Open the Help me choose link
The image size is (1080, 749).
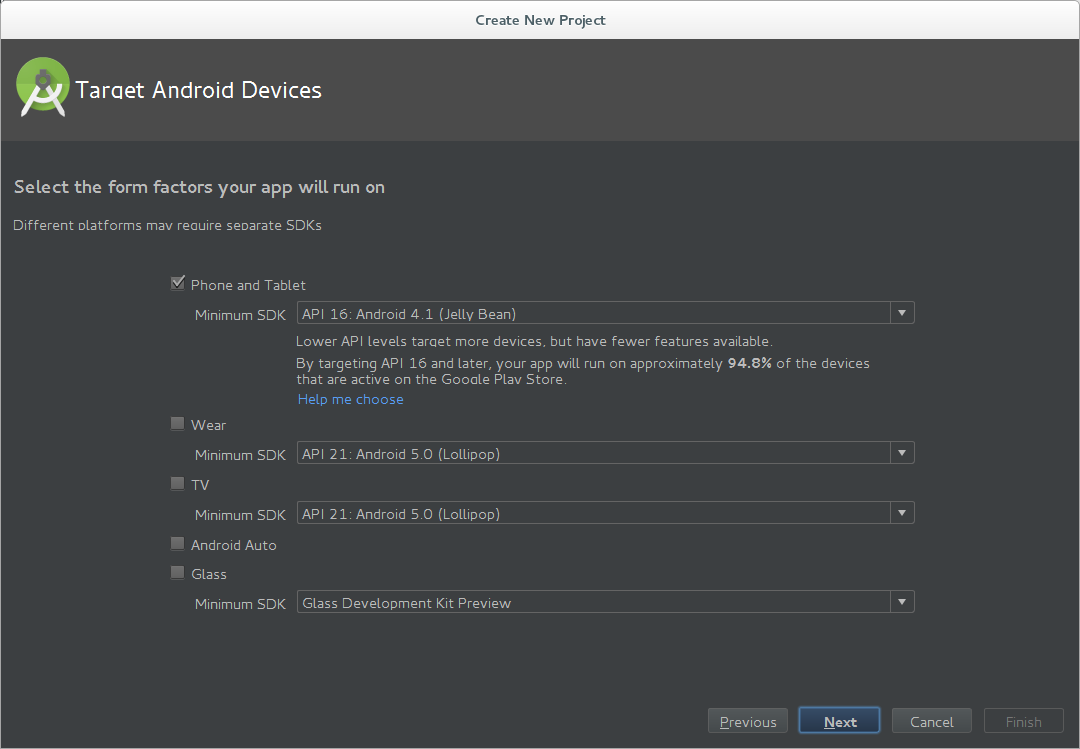tap(351, 400)
